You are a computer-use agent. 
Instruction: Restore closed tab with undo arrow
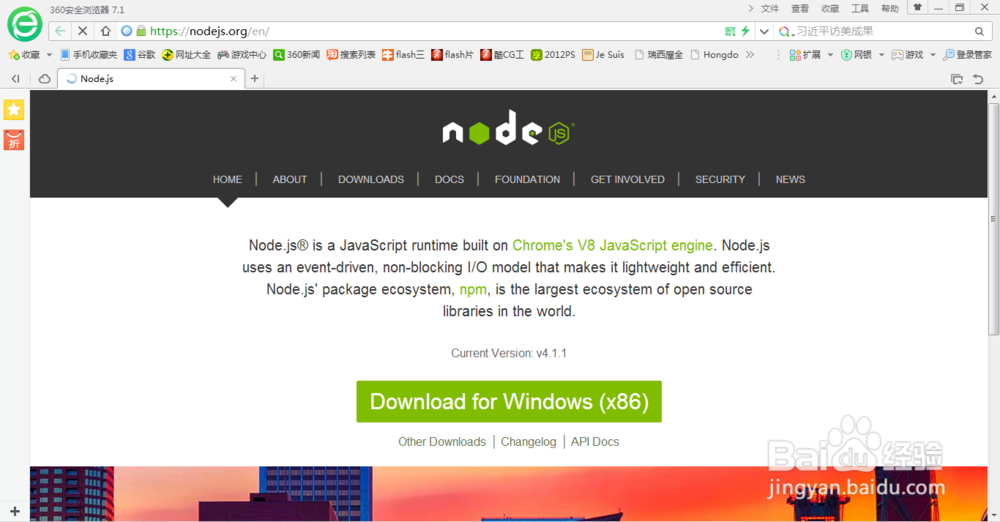[978, 79]
